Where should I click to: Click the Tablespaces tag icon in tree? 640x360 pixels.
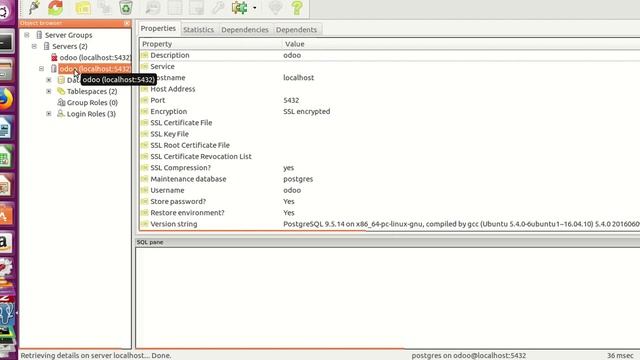[61, 91]
